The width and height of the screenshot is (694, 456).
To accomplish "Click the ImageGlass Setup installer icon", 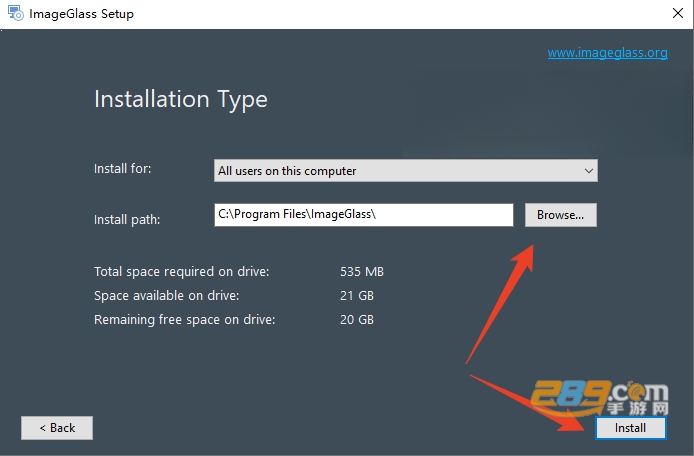I will (15, 13).
